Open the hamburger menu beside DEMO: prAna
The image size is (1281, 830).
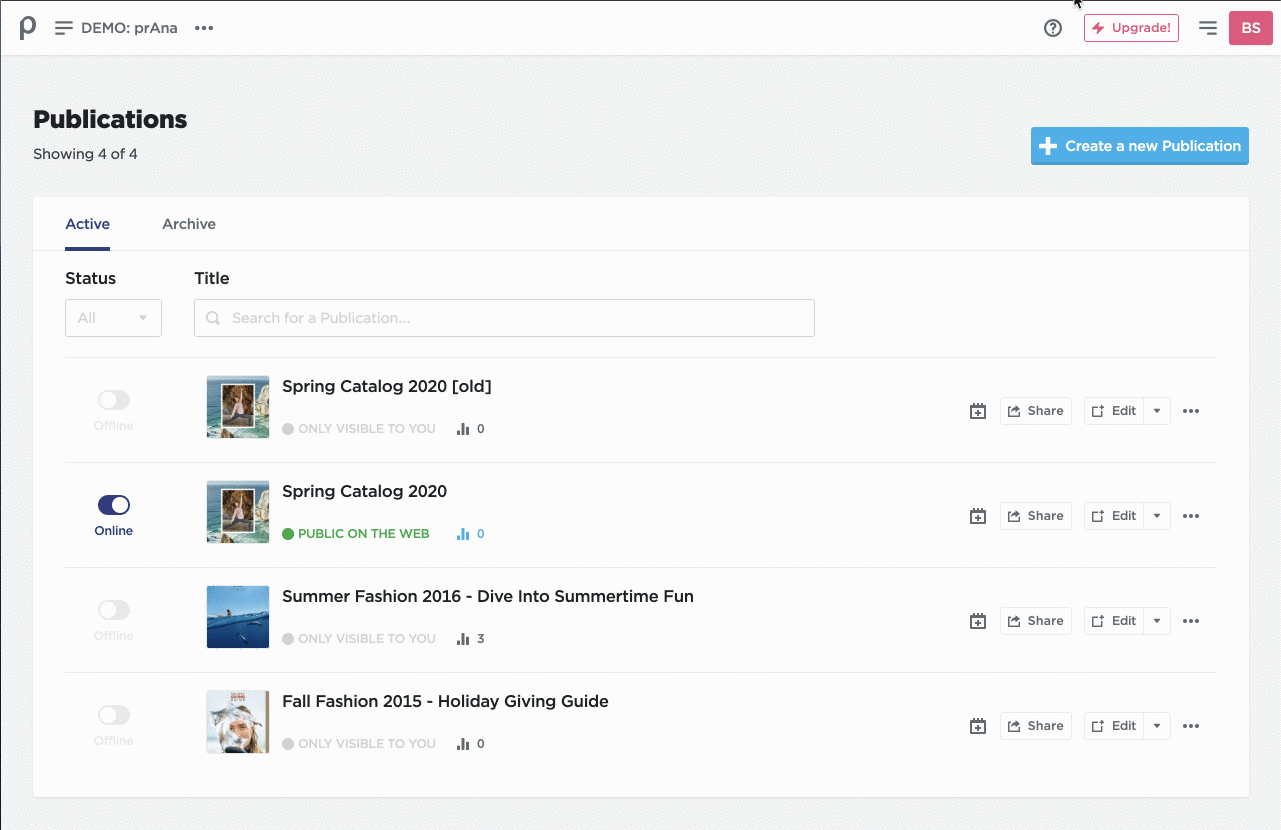click(64, 28)
